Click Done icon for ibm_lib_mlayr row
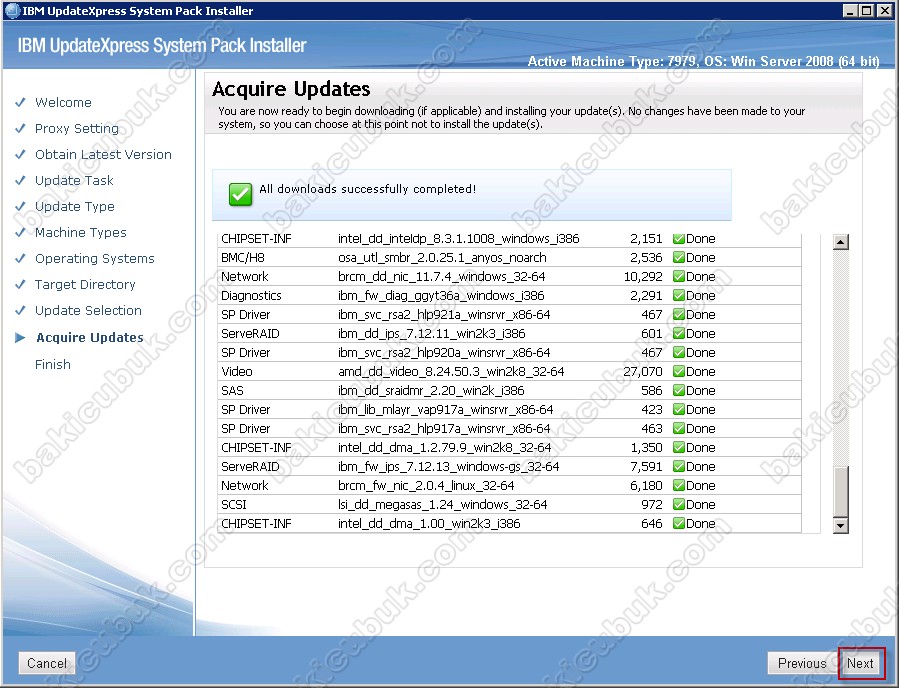 (679, 409)
